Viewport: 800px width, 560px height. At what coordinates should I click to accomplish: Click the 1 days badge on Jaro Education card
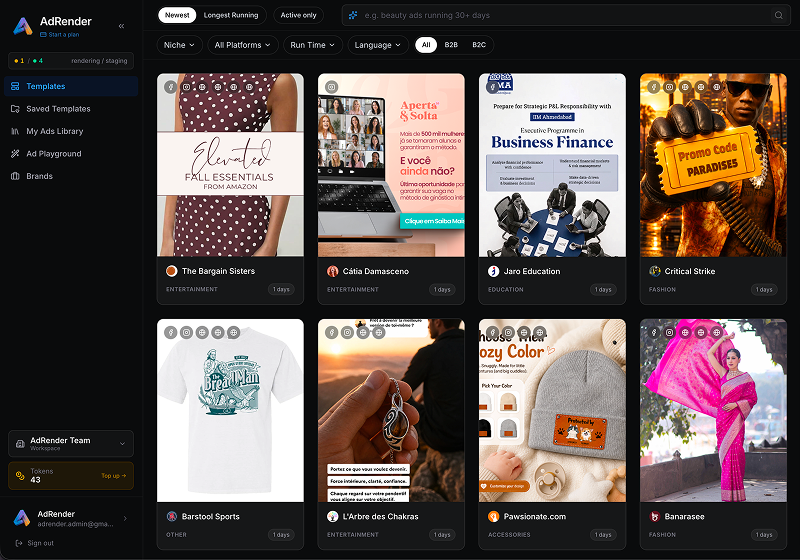[x=603, y=290]
